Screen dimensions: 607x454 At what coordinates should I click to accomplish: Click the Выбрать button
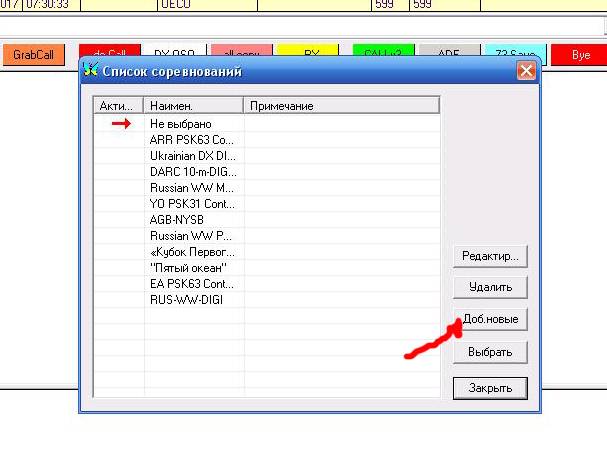click(x=490, y=352)
